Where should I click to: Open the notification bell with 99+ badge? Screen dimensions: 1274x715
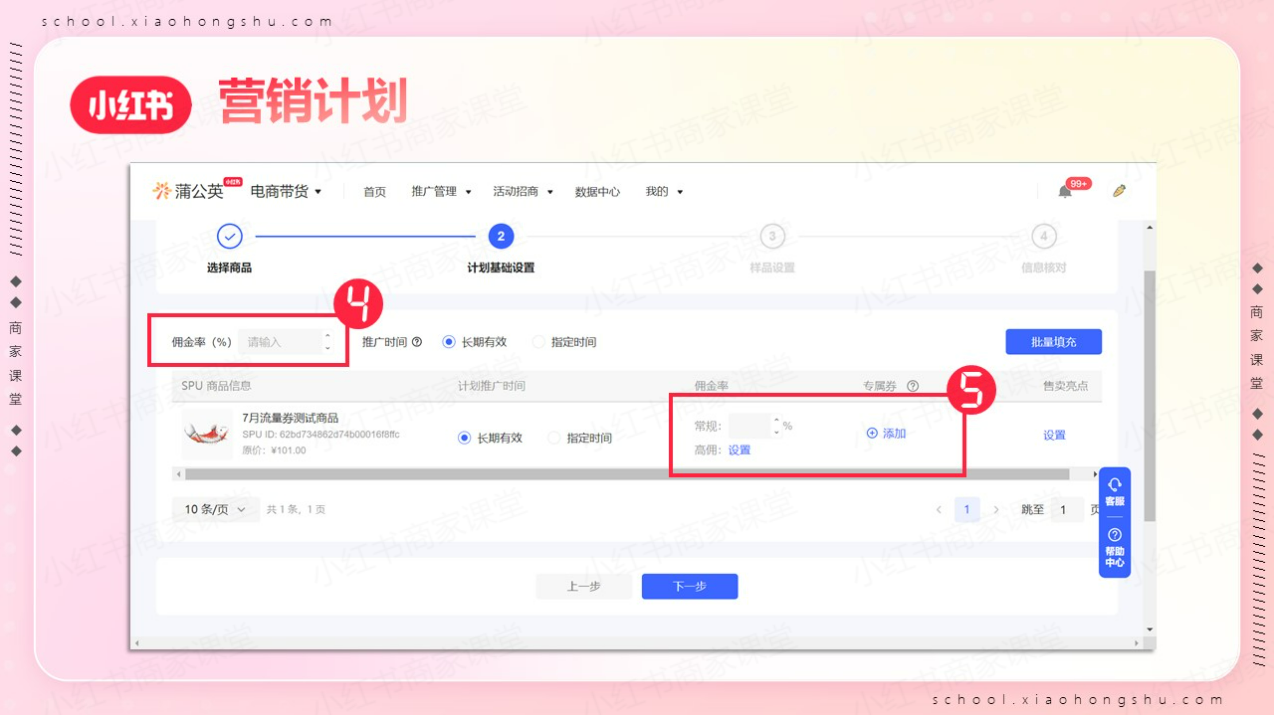1066,191
